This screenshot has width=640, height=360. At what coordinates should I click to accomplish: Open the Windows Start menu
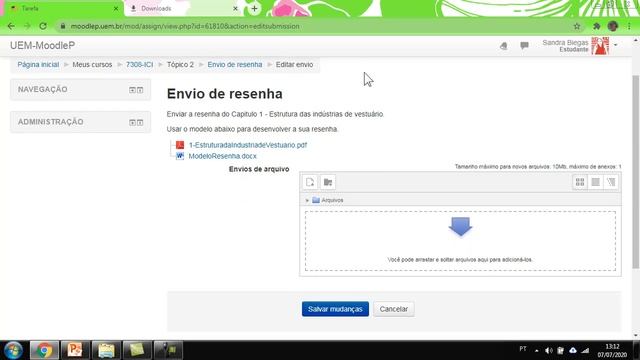click(x=13, y=350)
